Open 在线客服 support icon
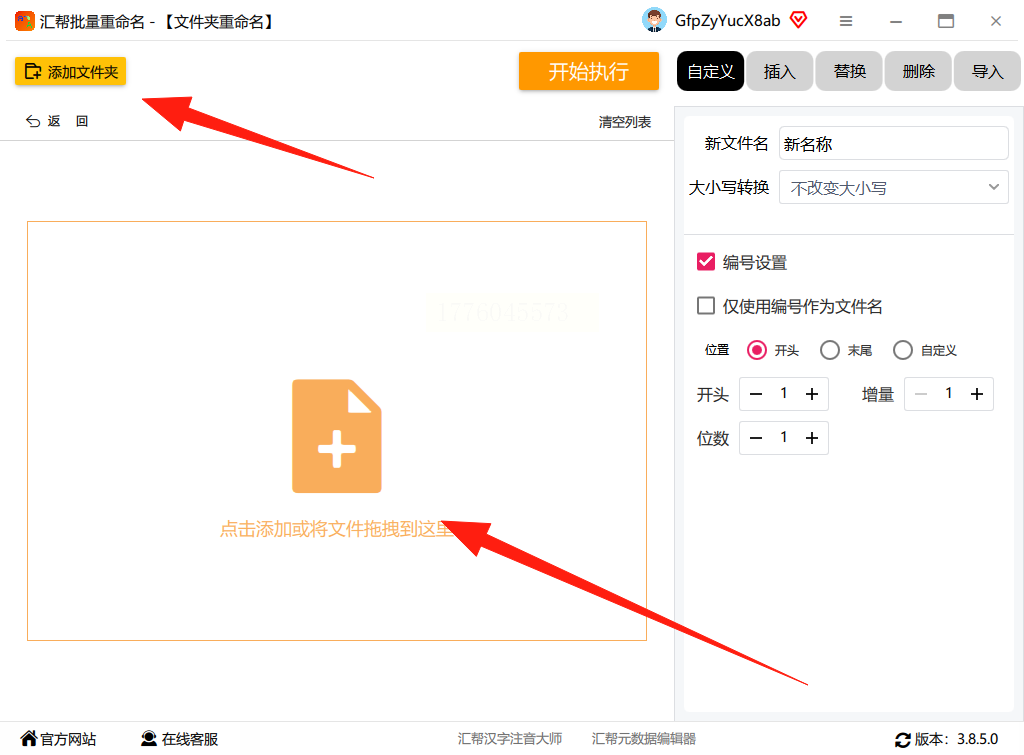Image resolution: width=1024 pixels, height=755 pixels. coord(149,738)
